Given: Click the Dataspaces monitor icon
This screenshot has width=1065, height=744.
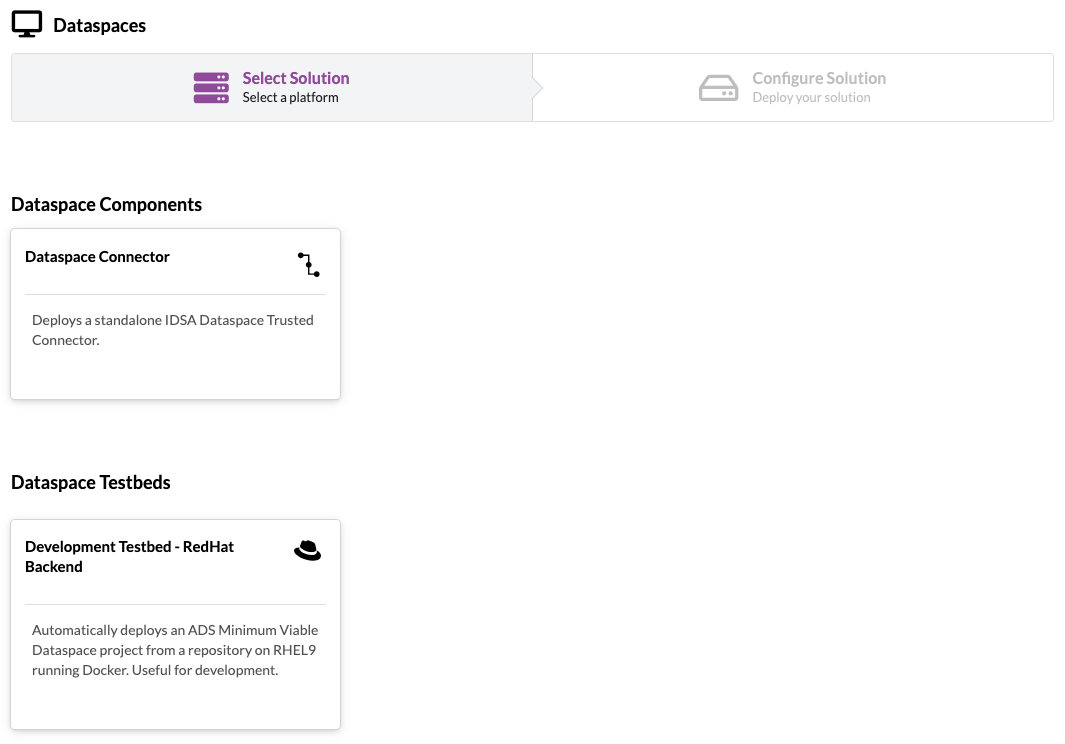Looking at the screenshot, I should (x=26, y=24).
